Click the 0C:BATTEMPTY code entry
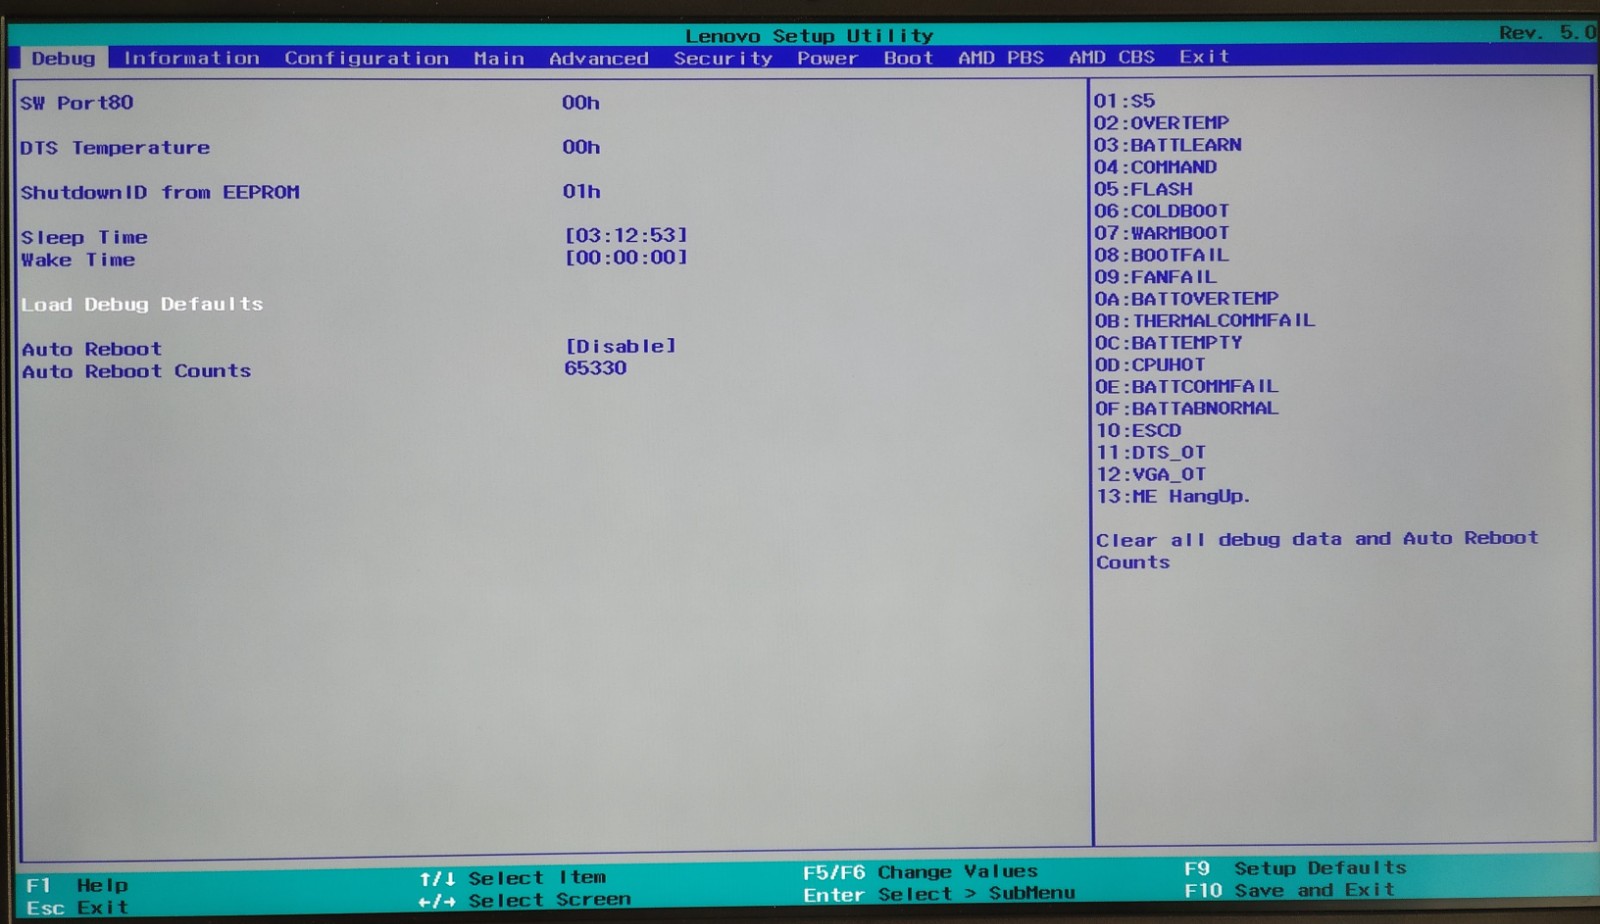Screen dimensions: 1600x924 1168,343
